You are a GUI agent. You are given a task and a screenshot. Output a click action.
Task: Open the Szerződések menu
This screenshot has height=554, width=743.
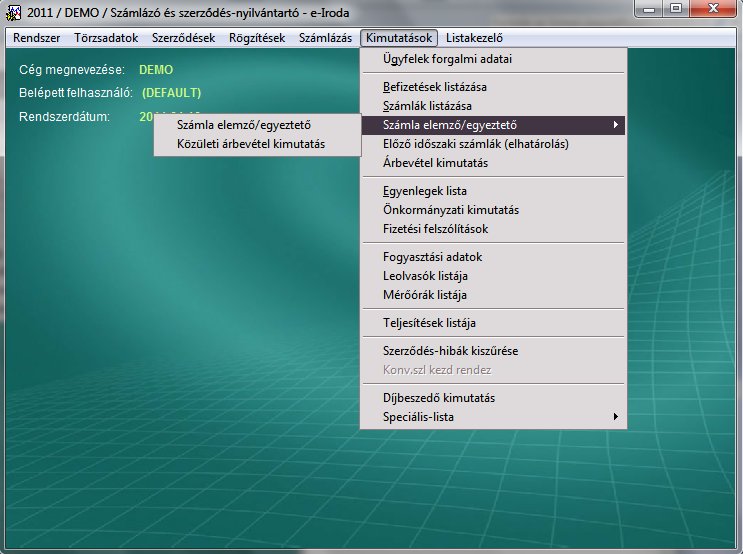pyautogui.click(x=183, y=38)
